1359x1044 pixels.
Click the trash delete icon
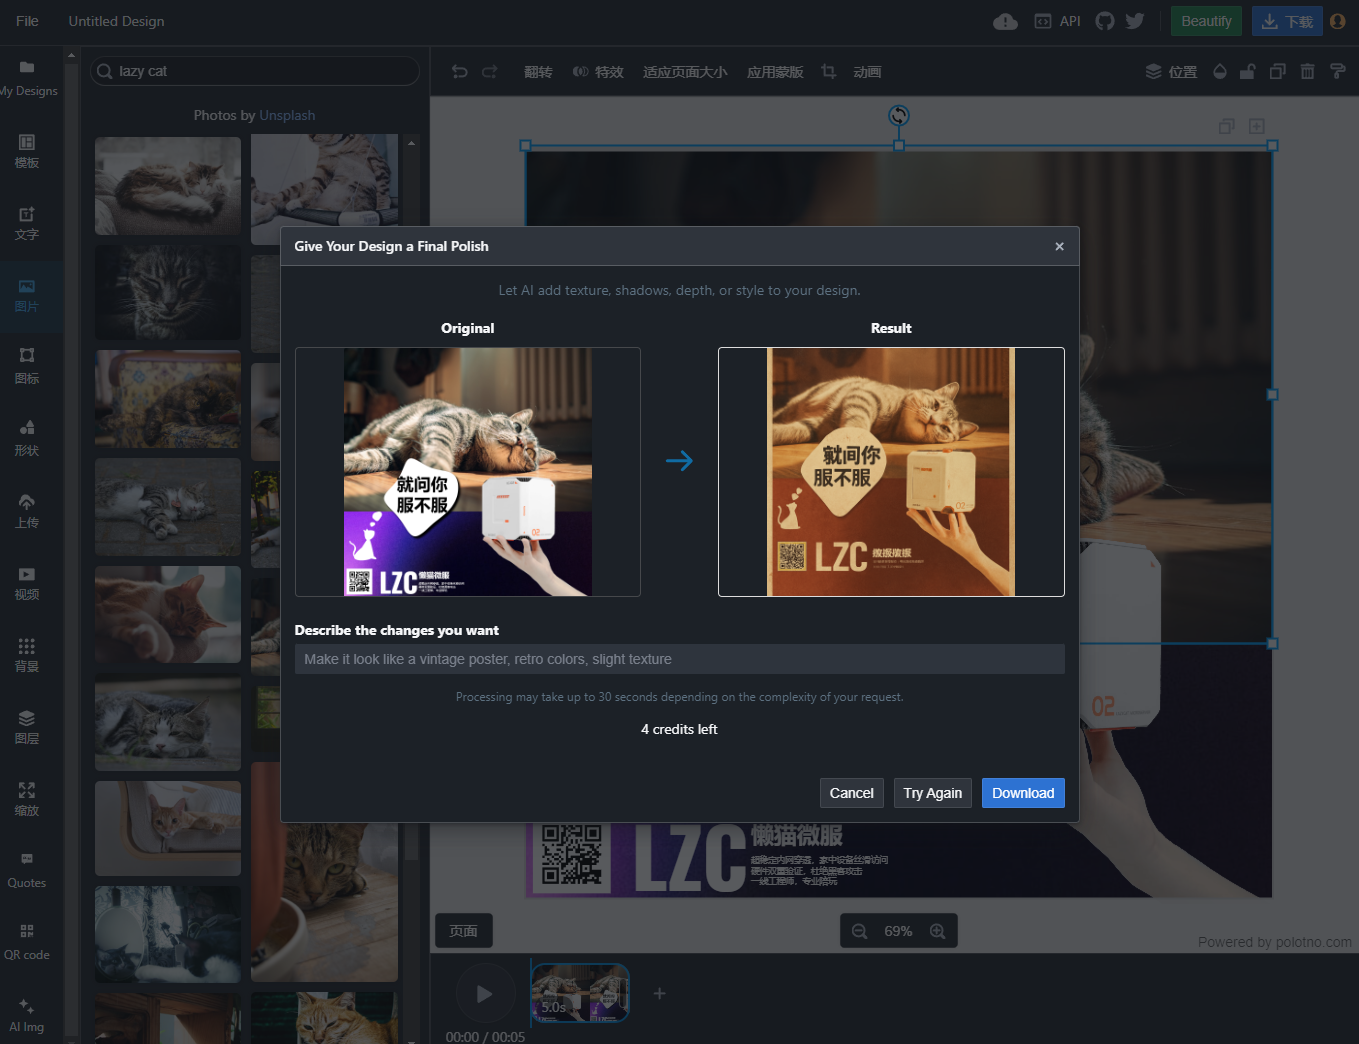1308,72
